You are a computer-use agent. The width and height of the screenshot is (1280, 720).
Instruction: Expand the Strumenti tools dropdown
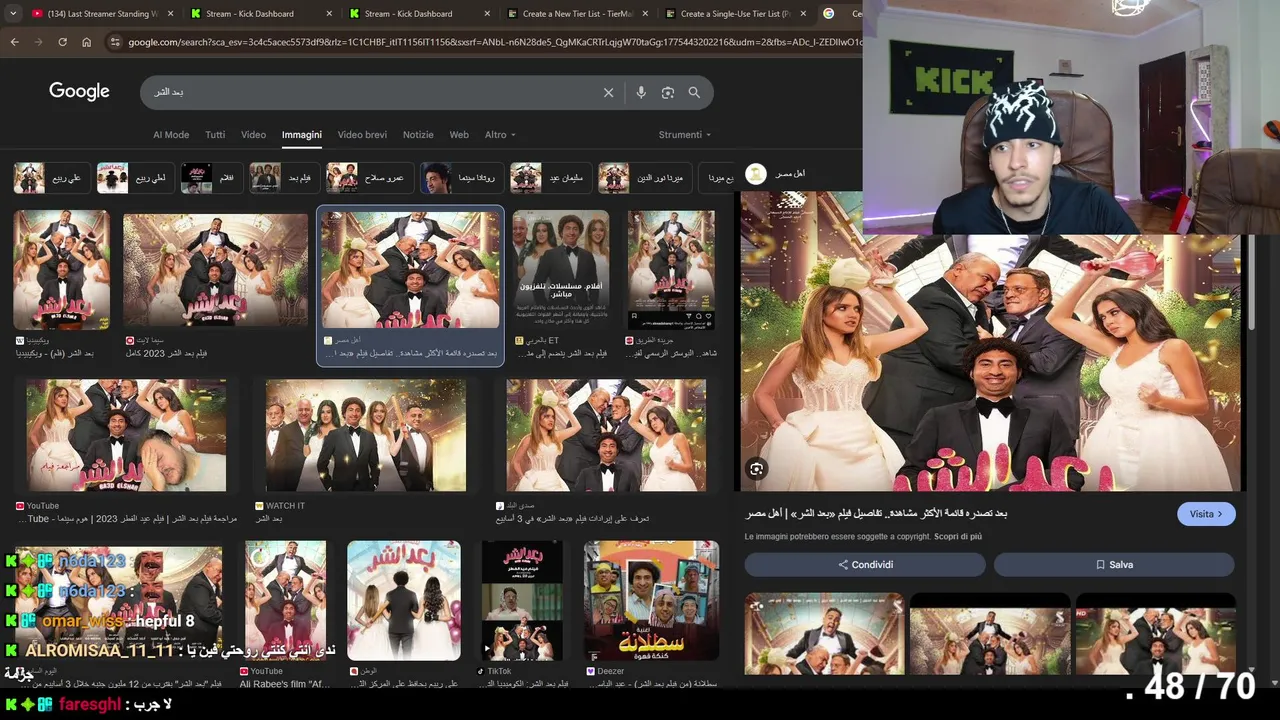pyautogui.click(x=685, y=135)
